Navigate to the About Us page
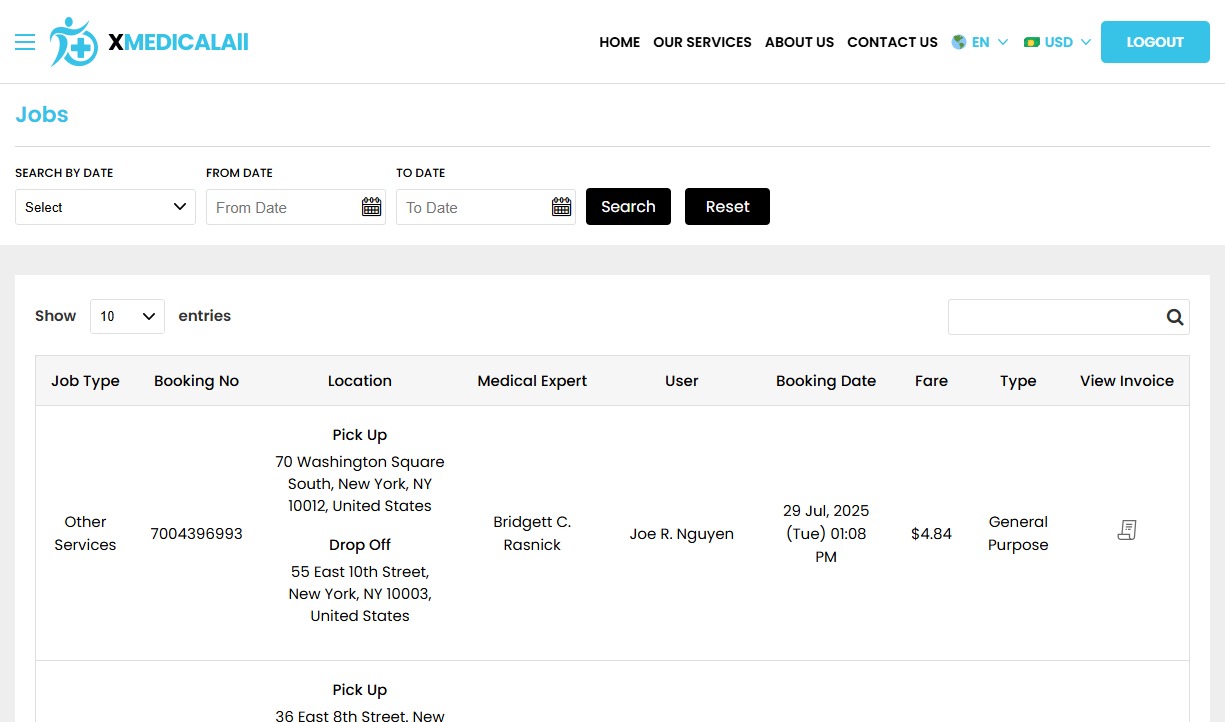This screenshot has width=1225, height=722. click(799, 42)
